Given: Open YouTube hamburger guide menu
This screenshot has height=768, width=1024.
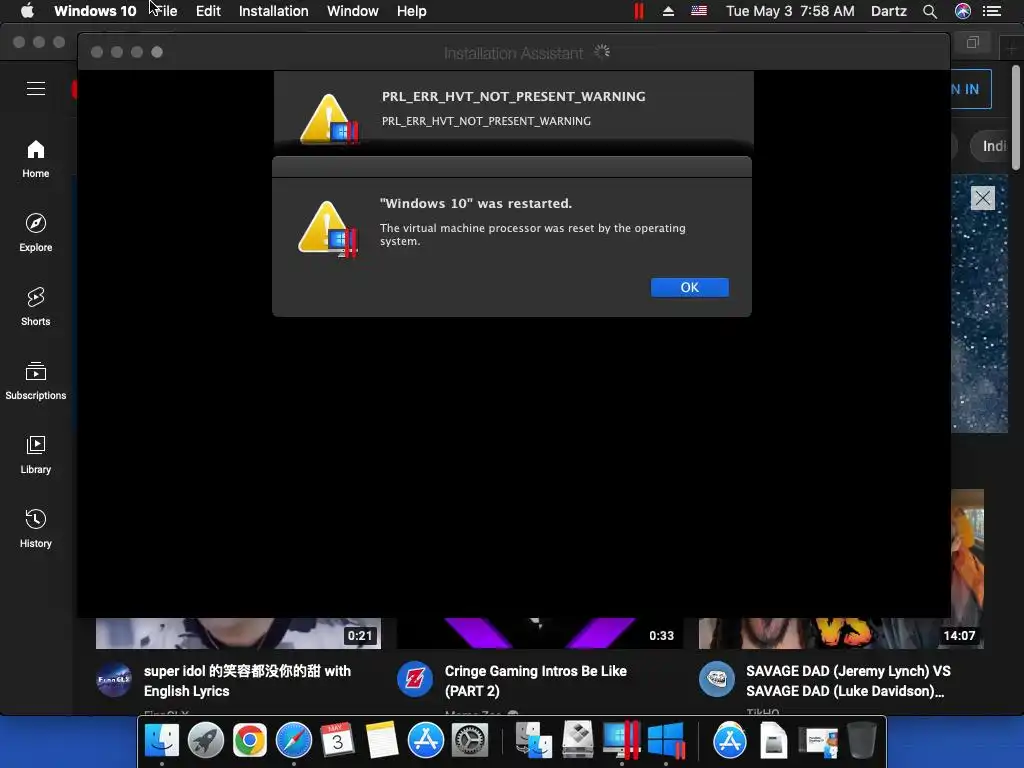Looking at the screenshot, I should click(x=36, y=89).
